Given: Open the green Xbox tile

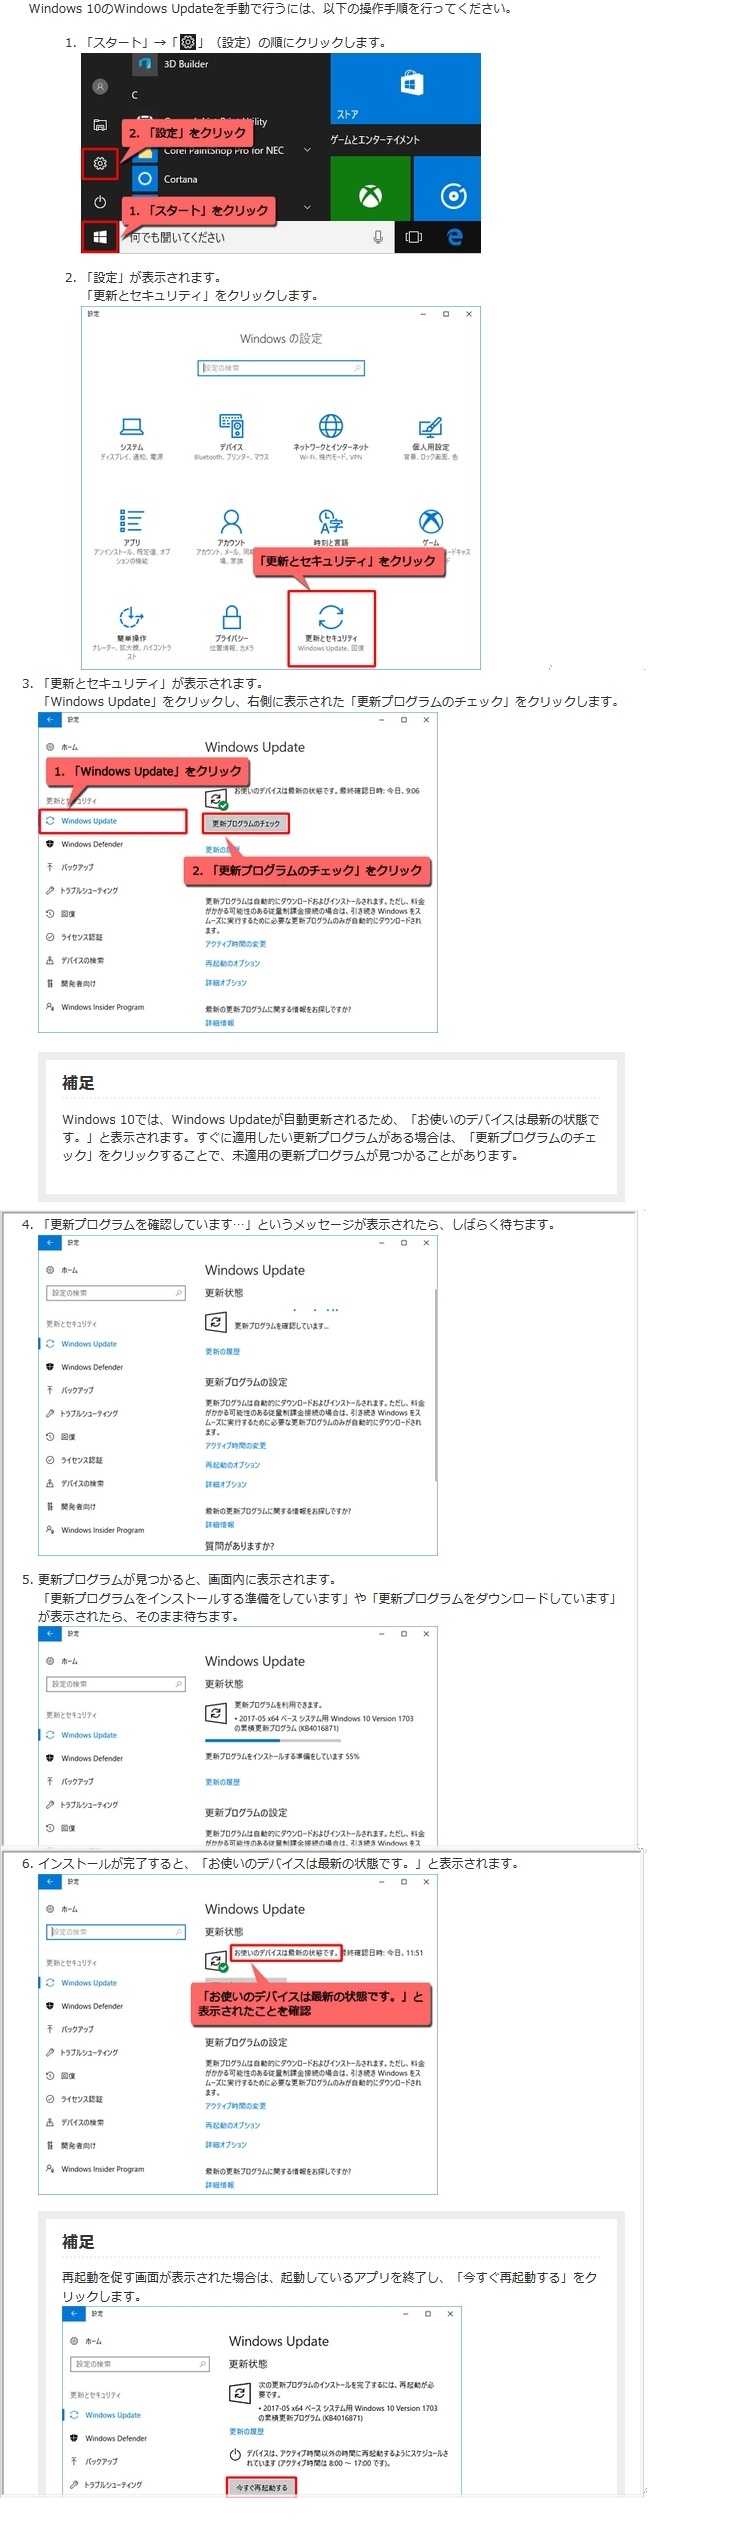Looking at the screenshot, I should (370, 196).
